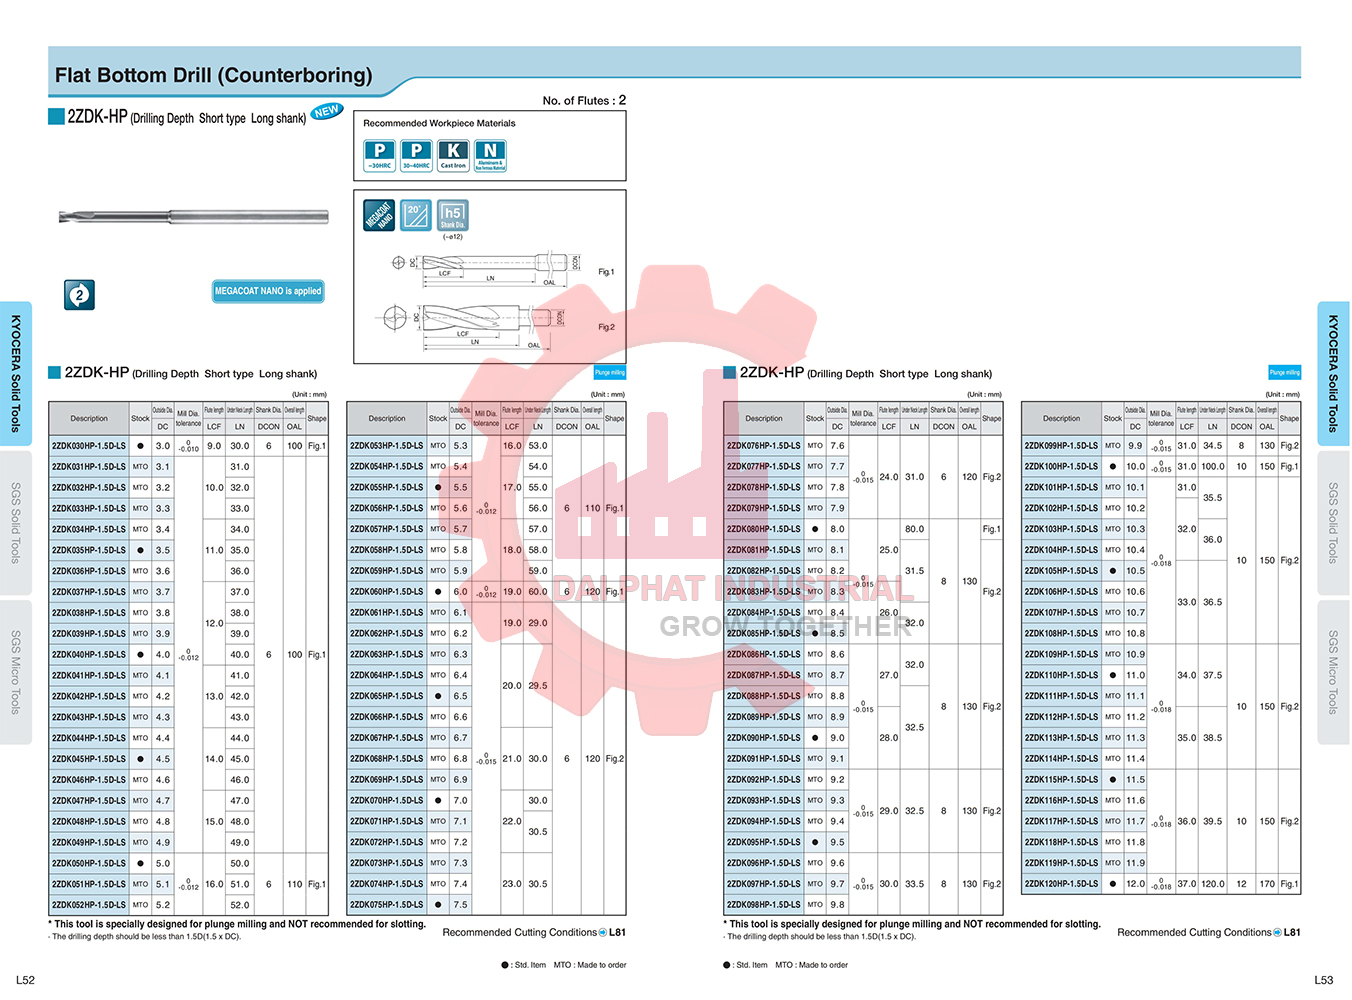
Task: Select the 2ZDK117HP-1.5D-LS description cell
Action: tap(1061, 822)
